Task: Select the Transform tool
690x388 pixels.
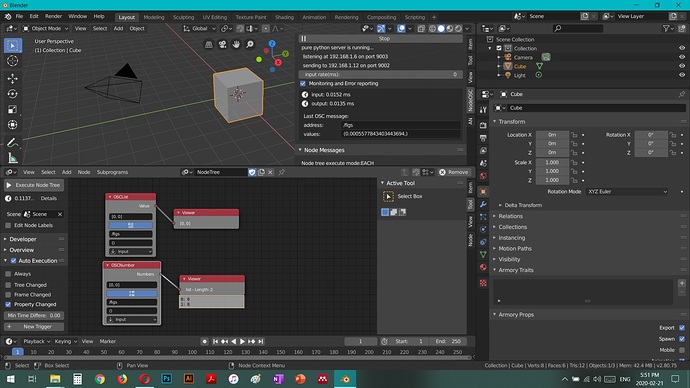Action: click(x=12, y=125)
